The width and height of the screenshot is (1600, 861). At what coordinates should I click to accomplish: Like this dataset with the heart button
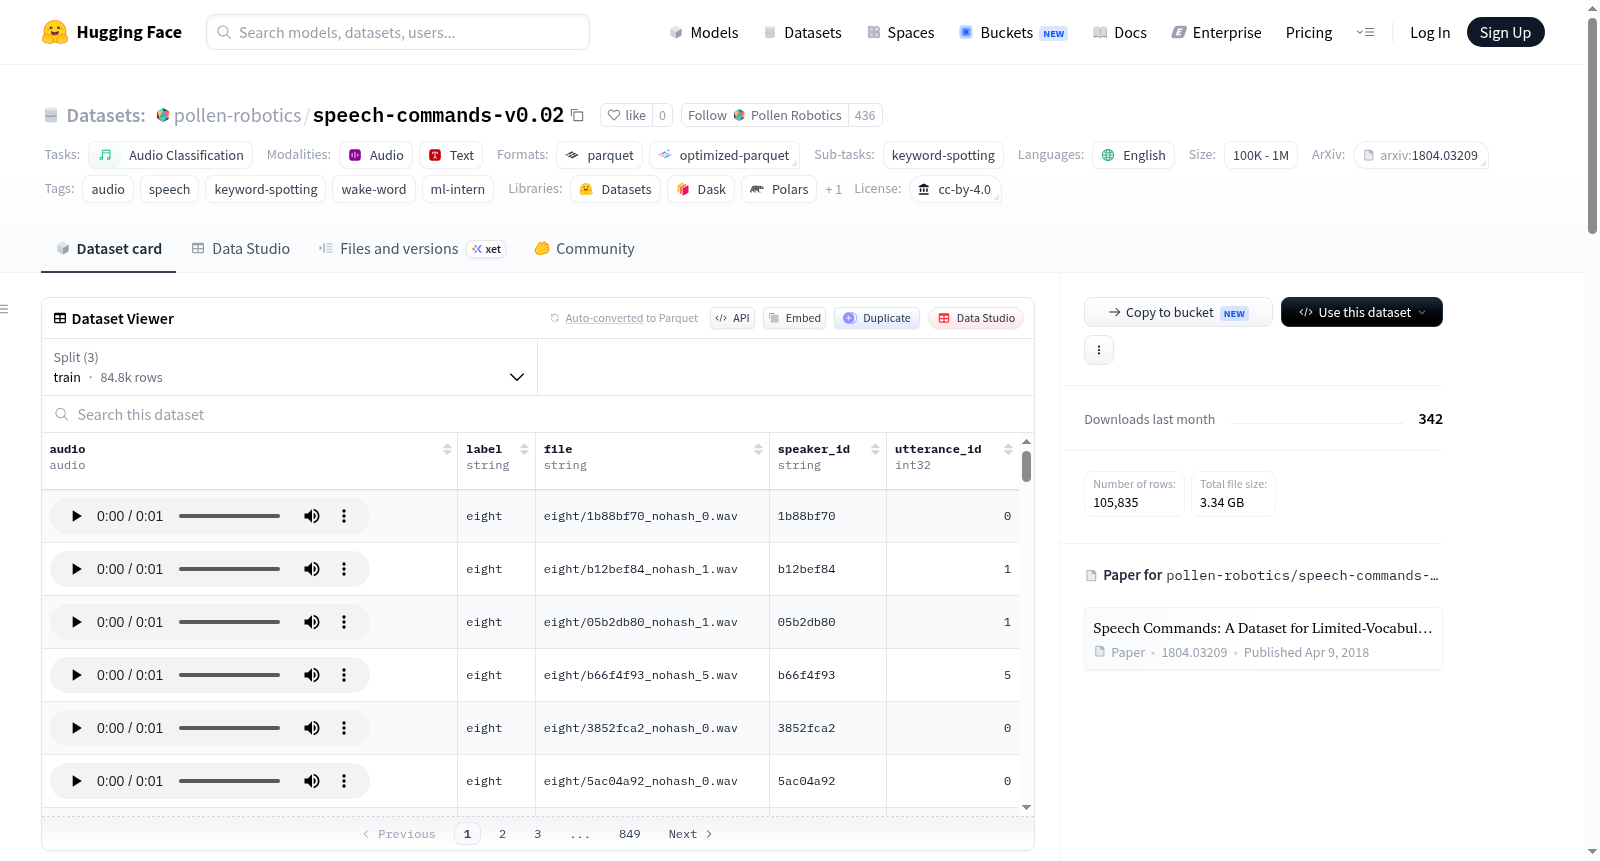626,115
